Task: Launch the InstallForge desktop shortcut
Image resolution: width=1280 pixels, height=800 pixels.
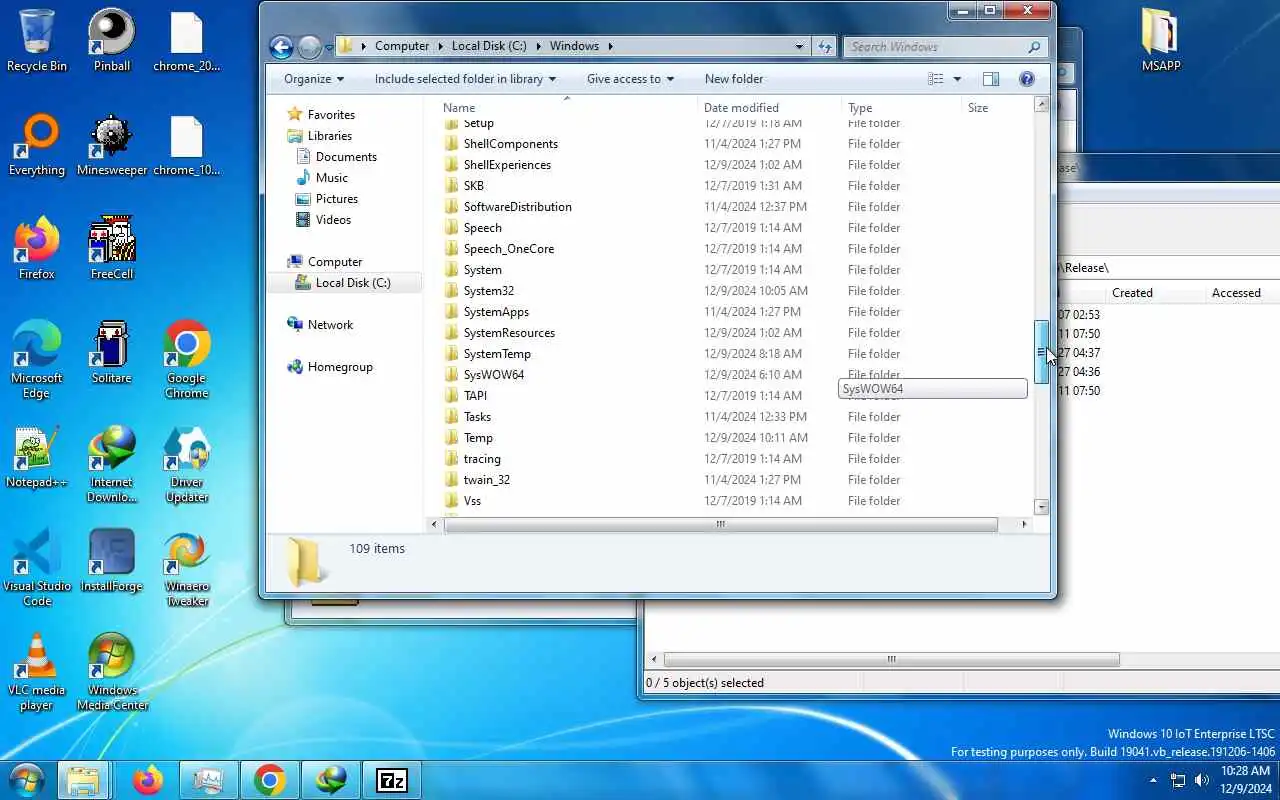Action: tap(111, 561)
